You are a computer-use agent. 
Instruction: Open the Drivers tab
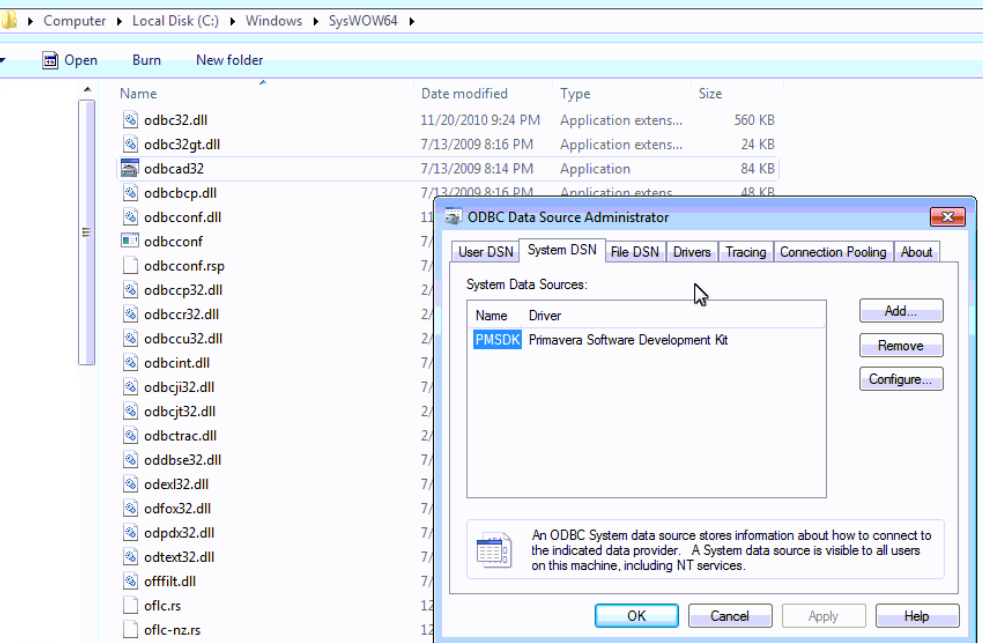coord(691,252)
